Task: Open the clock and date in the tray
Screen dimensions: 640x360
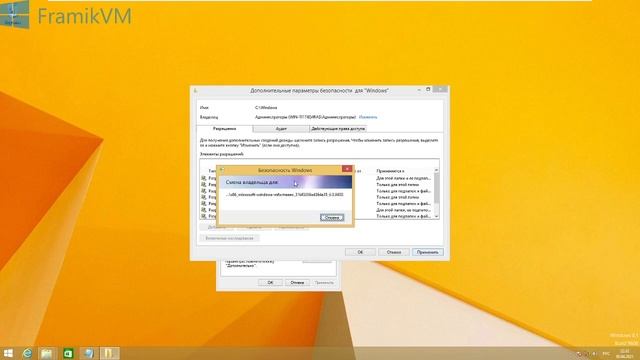Action: [x=624, y=353]
